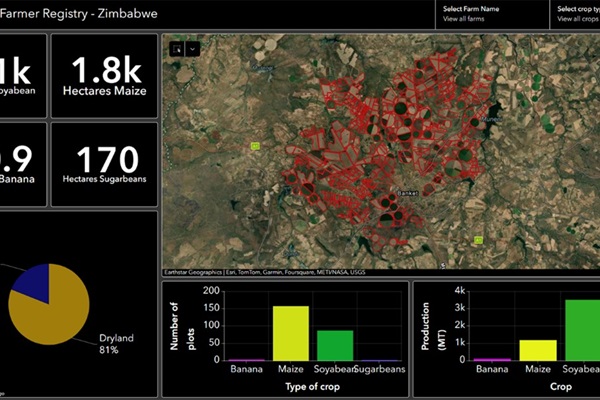Expand the selection tool options chevron
The image size is (600, 400).
pos(193,49)
